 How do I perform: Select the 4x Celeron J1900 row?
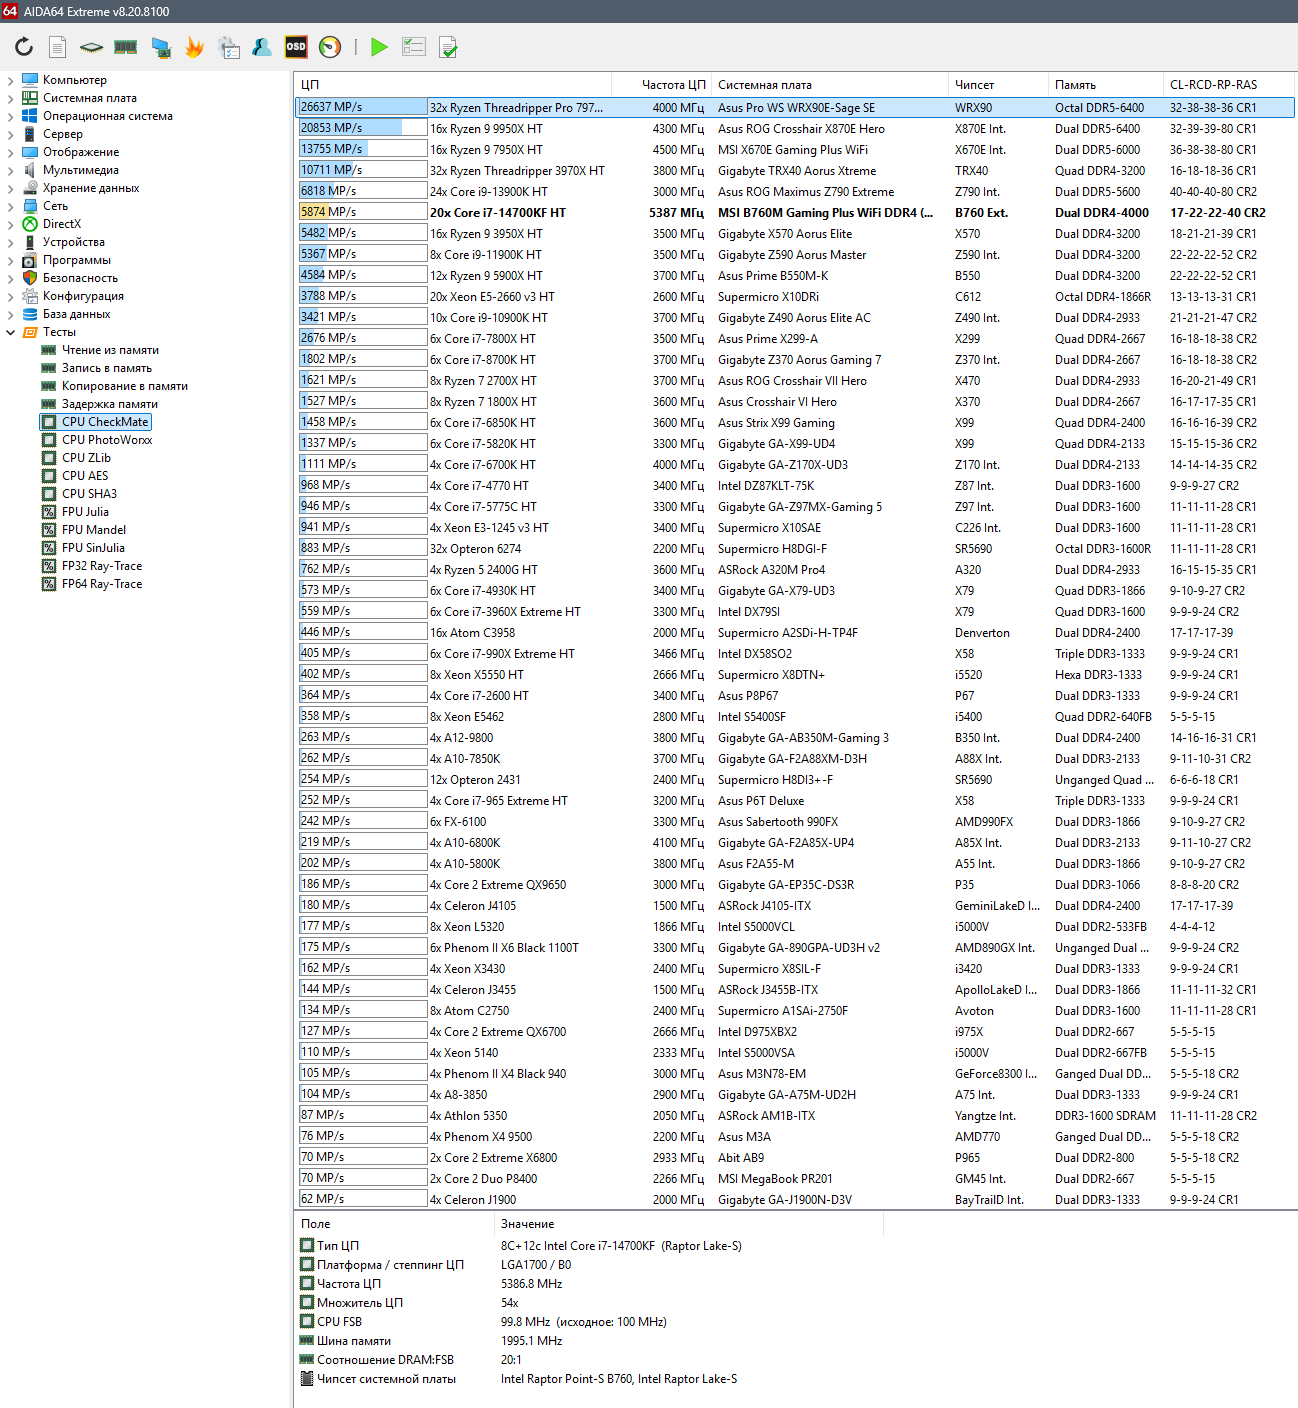tap(795, 1200)
